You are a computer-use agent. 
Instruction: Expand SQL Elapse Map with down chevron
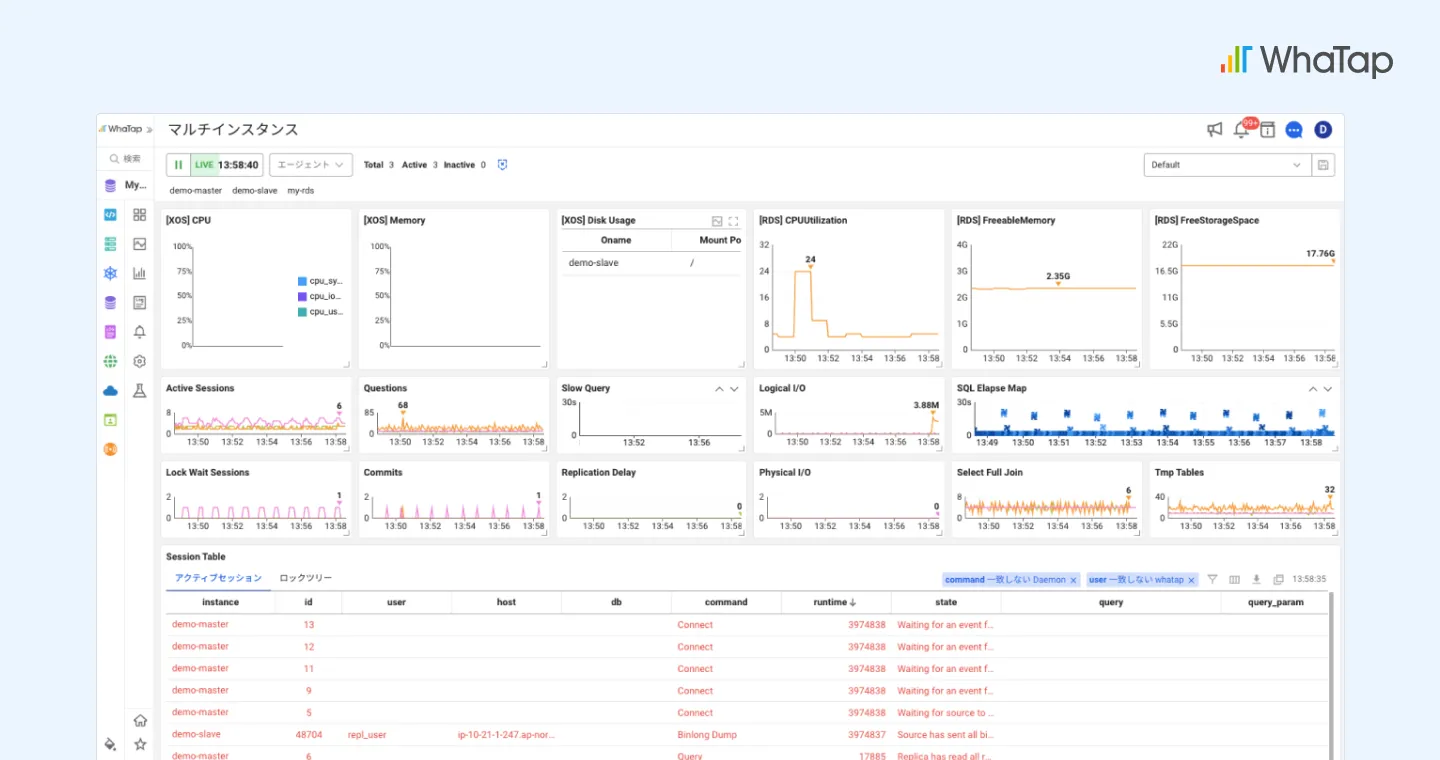[1328, 389]
